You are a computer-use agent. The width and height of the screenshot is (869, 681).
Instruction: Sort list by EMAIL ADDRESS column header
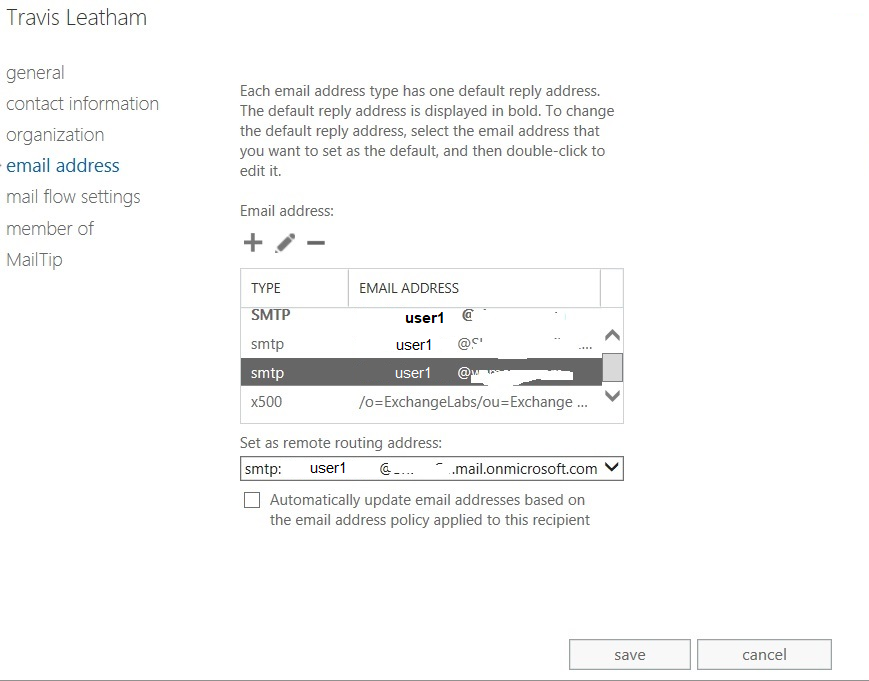coord(474,288)
